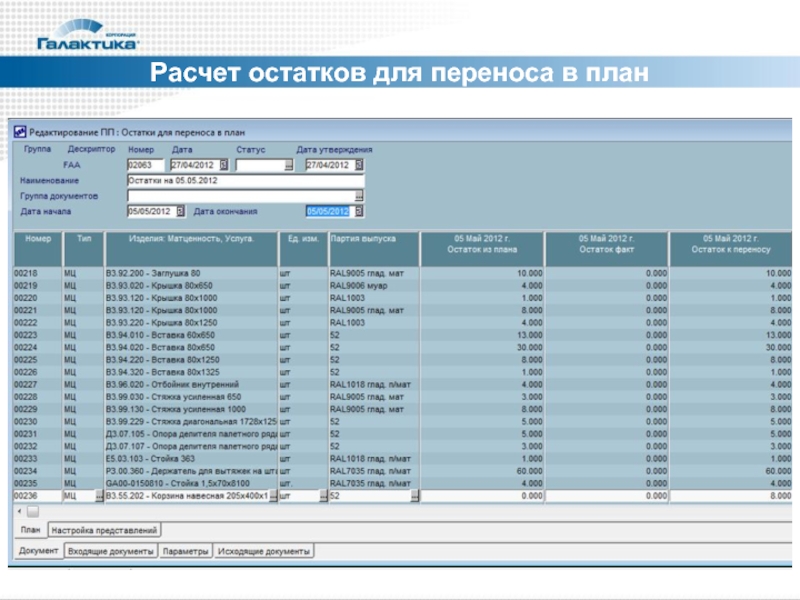
Task: Switch to the Настройка представлений tab
Action: click(106, 530)
